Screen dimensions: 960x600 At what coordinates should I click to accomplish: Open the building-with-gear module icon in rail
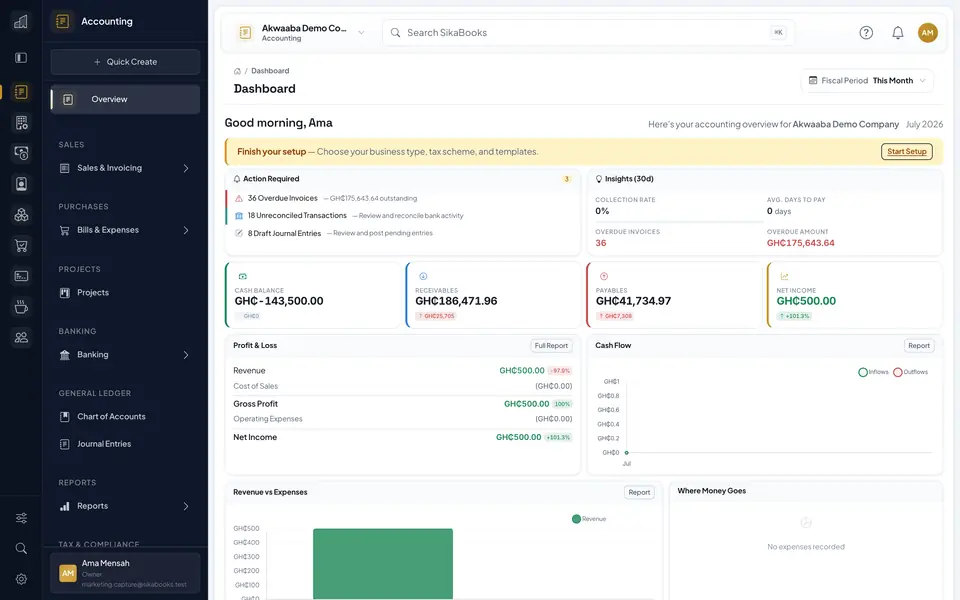click(21, 122)
